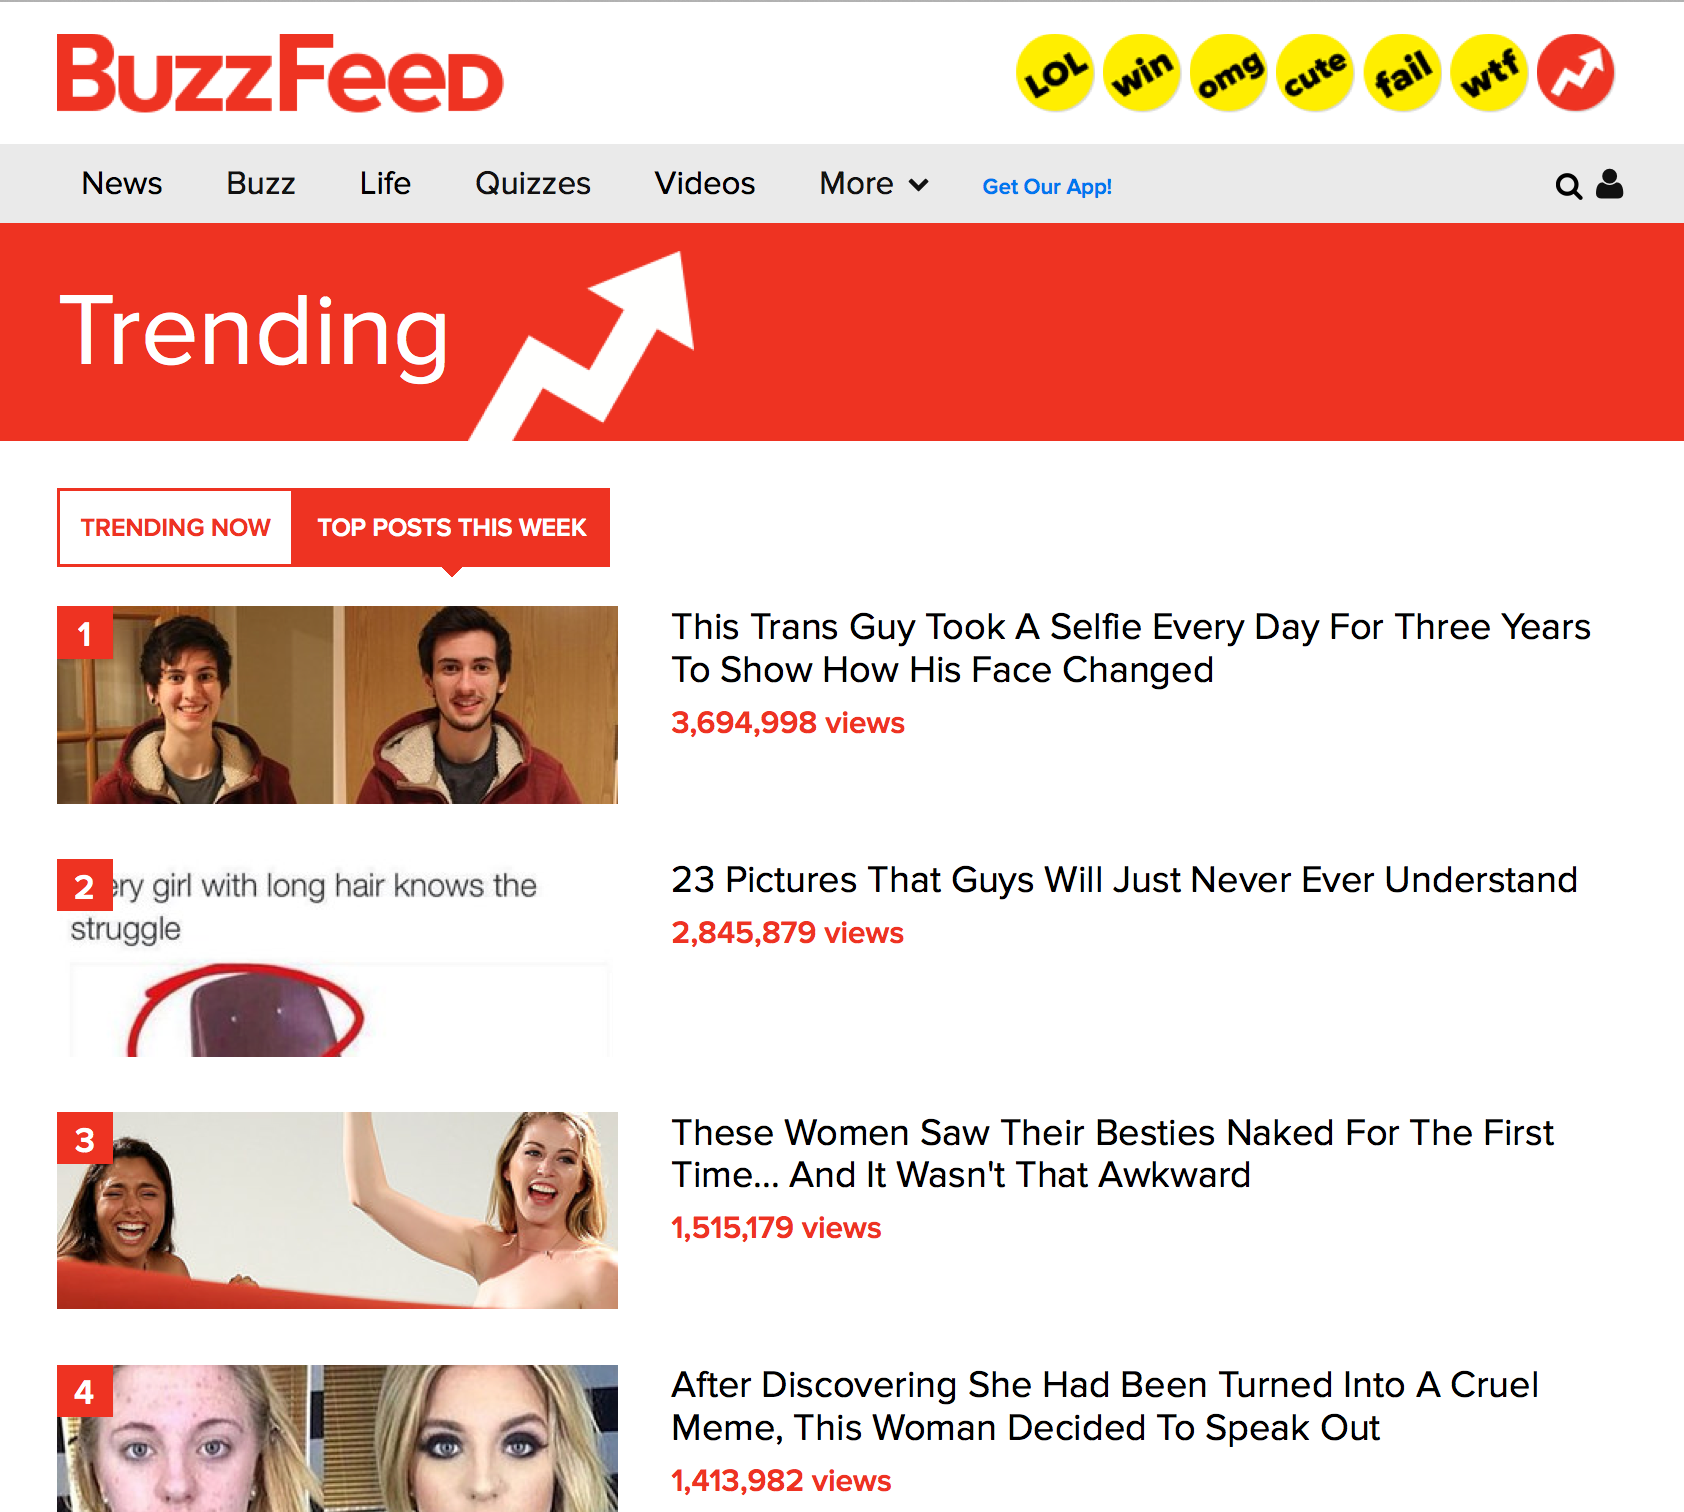
Task: Go to the BuzzFeed logo homepage
Action: [x=280, y=73]
